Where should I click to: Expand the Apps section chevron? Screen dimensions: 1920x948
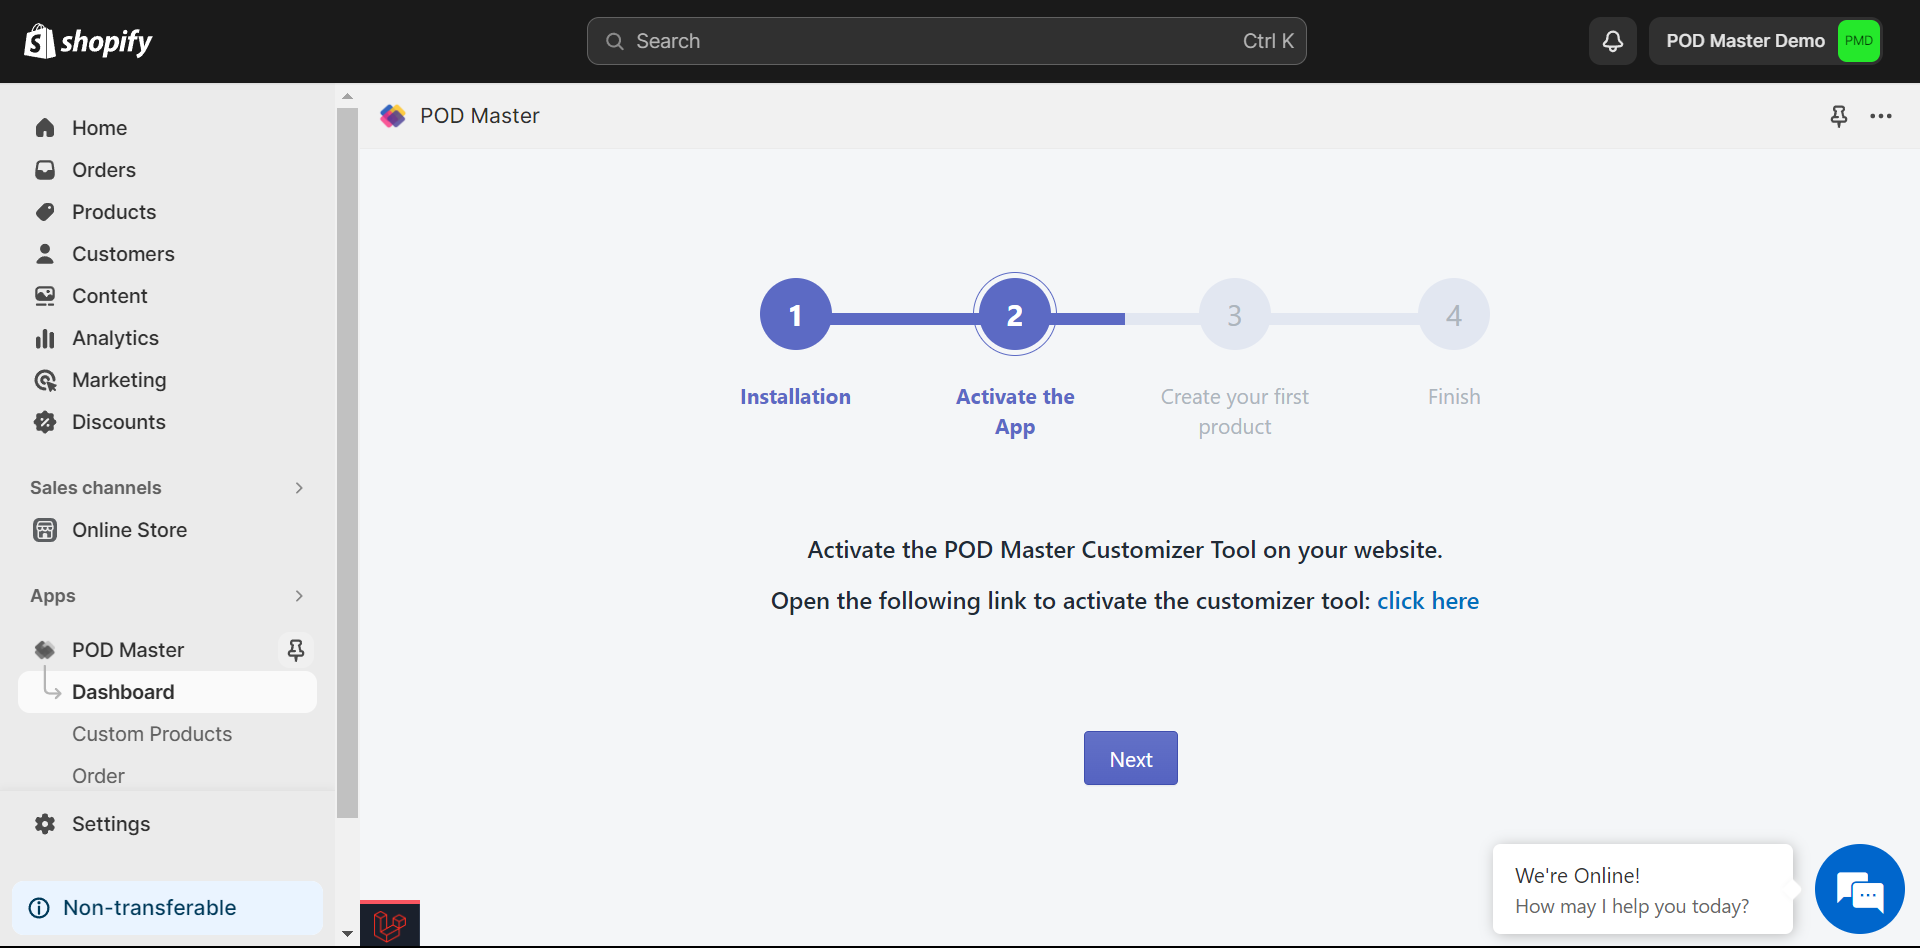(299, 596)
